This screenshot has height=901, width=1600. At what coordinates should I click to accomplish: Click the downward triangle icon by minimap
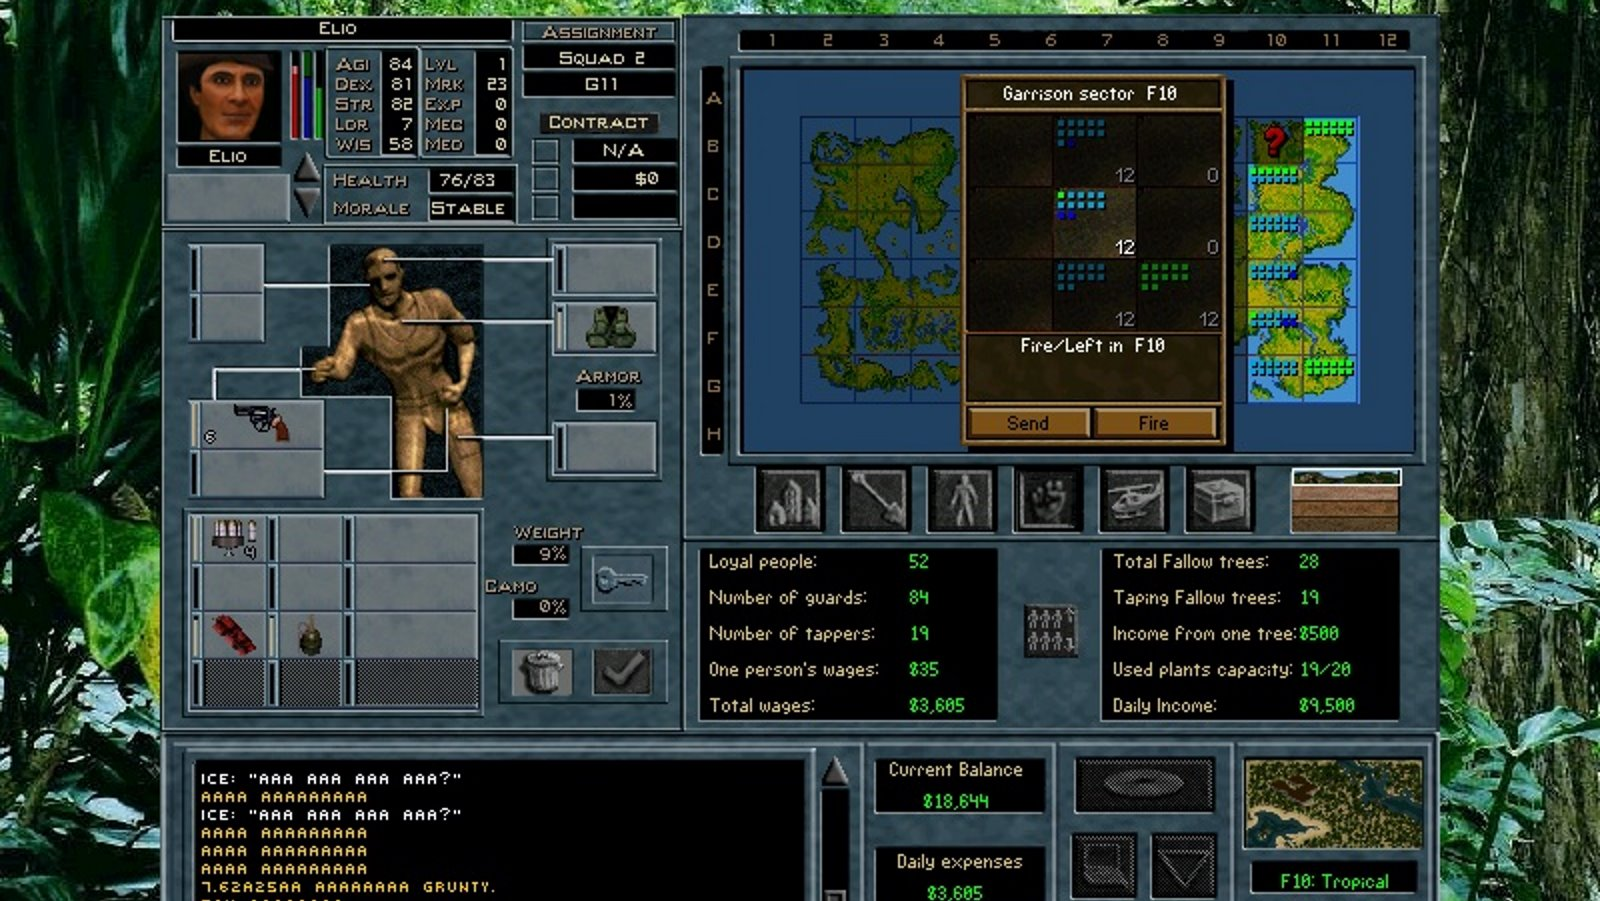point(1184,864)
